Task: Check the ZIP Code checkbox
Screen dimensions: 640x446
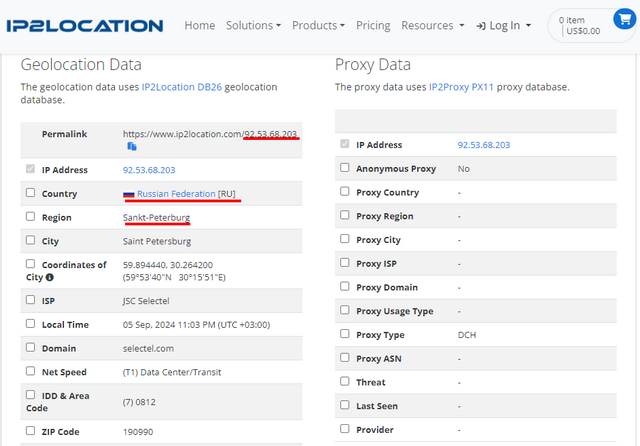Action: [31, 430]
